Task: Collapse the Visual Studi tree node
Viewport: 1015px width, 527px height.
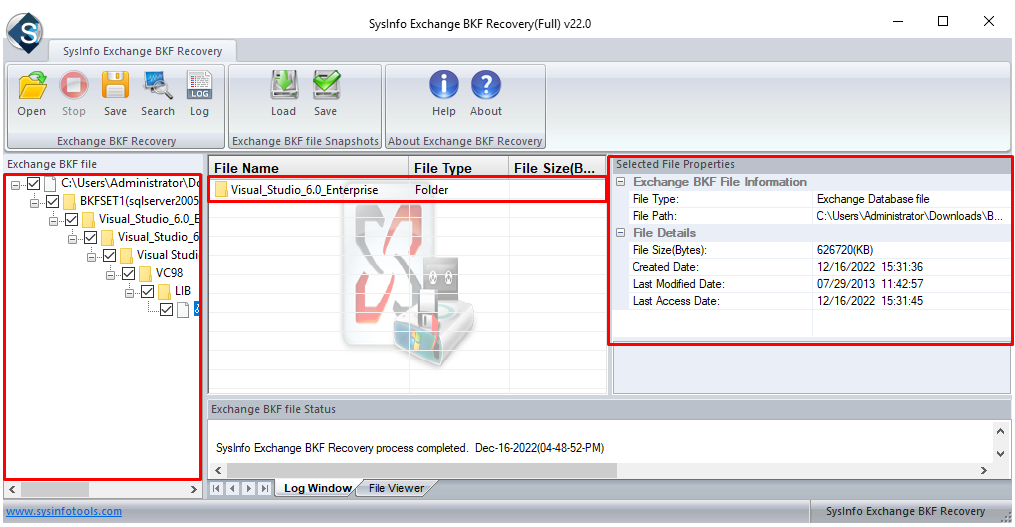Action: click(x=91, y=258)
